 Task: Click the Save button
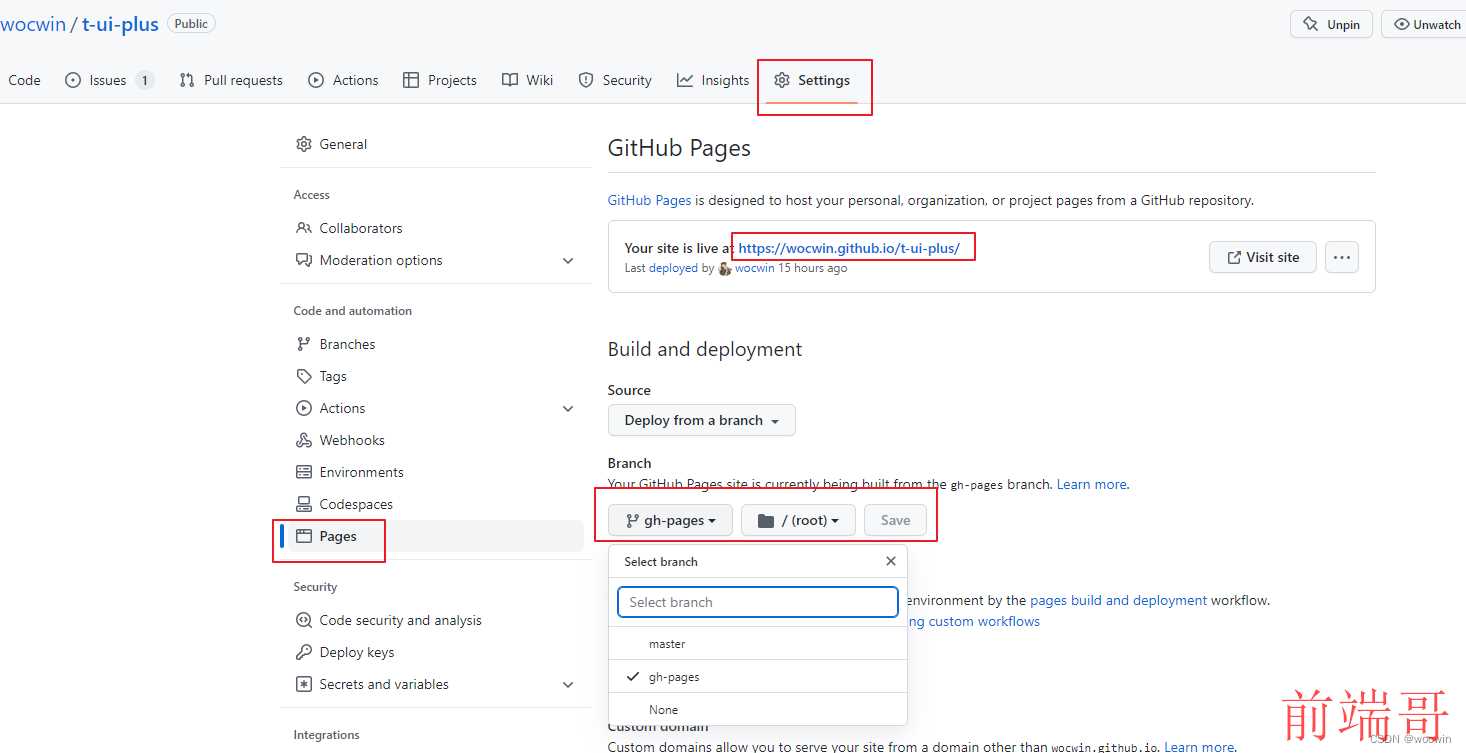pos(895,520)
